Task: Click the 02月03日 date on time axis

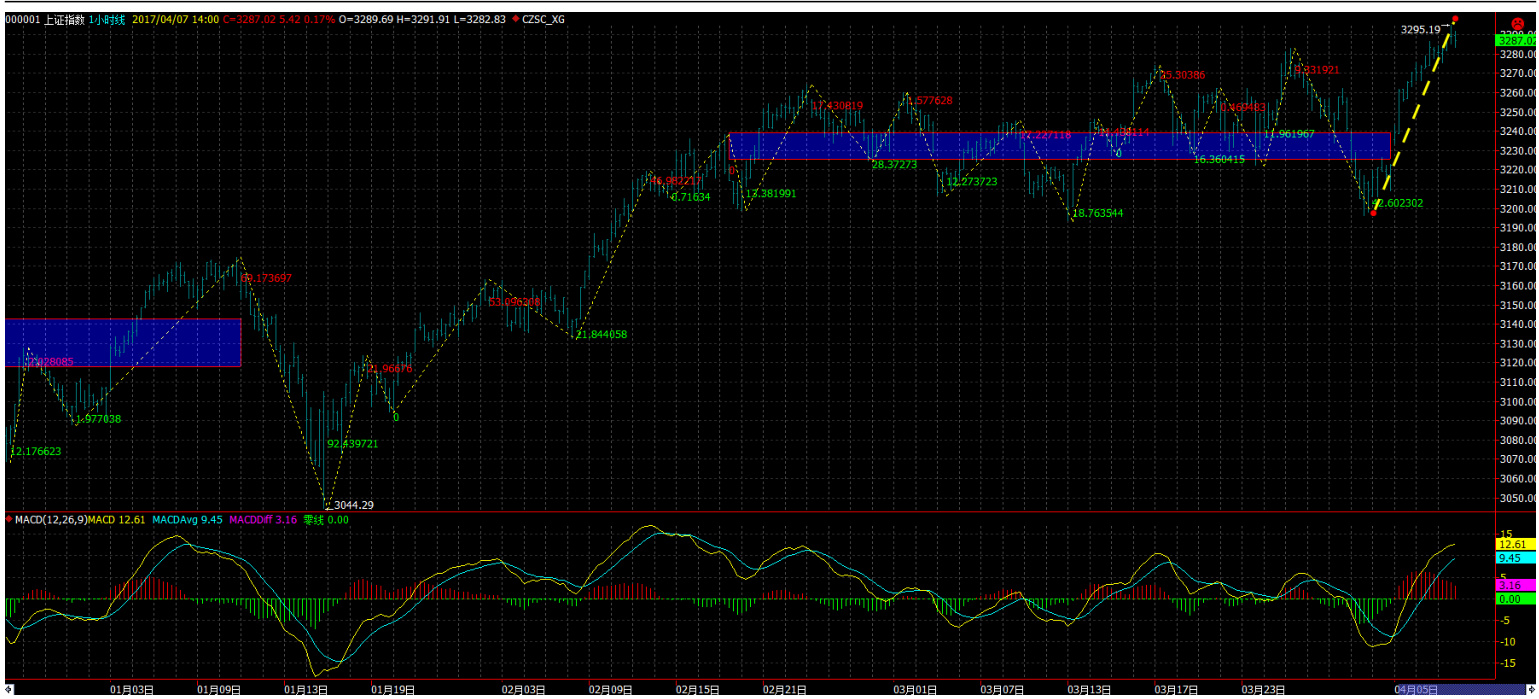Action: point(523,689)
